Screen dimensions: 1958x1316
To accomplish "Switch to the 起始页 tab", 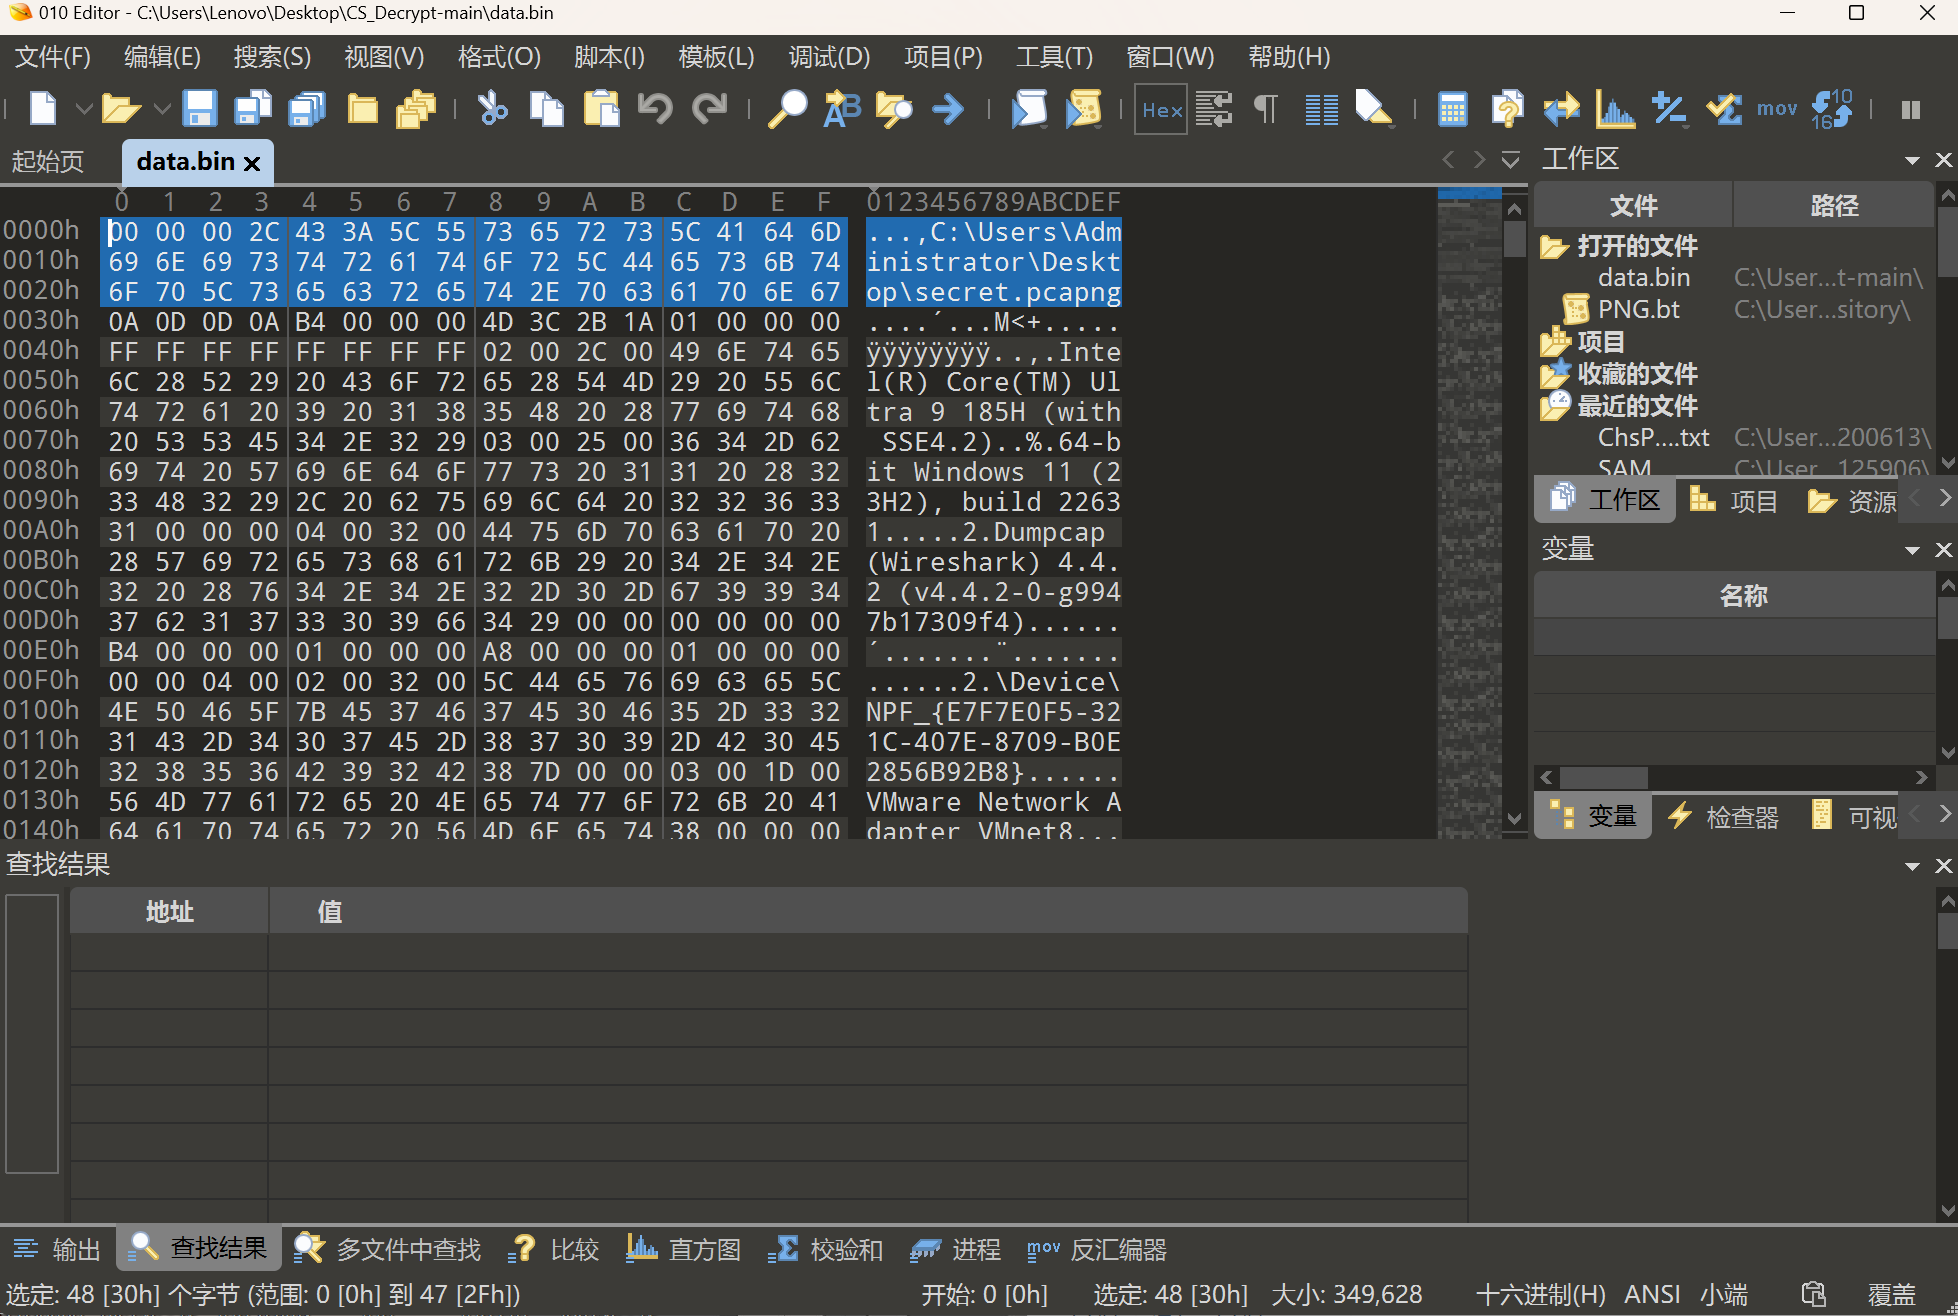I will 48,161.
